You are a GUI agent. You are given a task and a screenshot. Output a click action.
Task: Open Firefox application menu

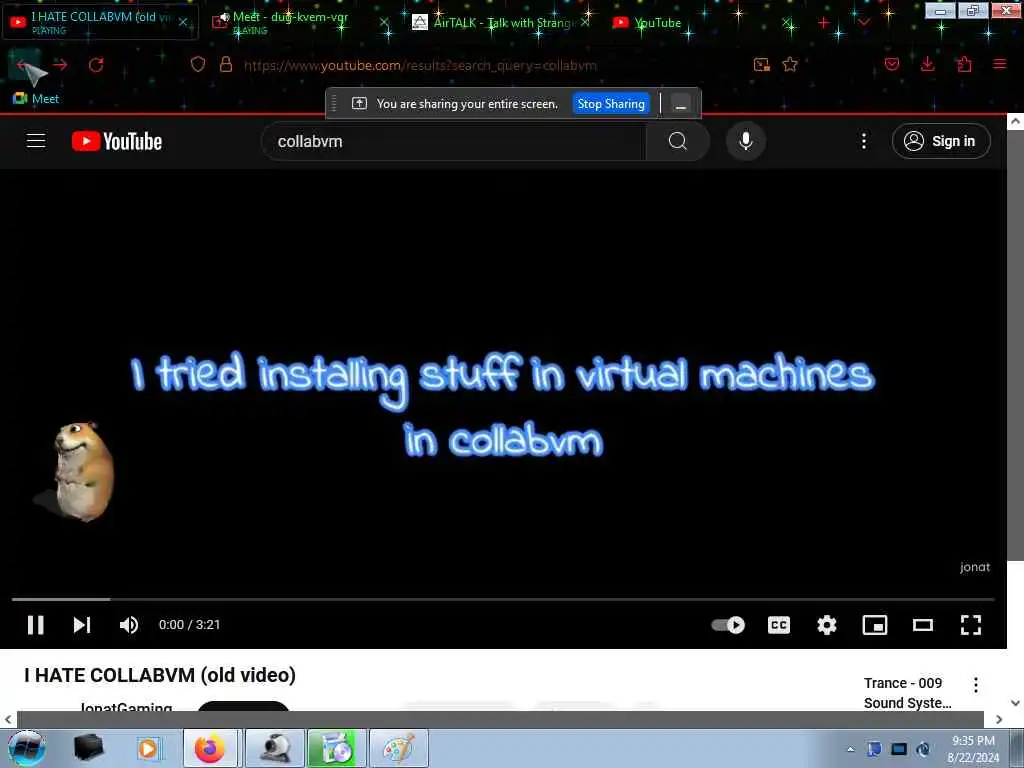[x=1000, y=64]
